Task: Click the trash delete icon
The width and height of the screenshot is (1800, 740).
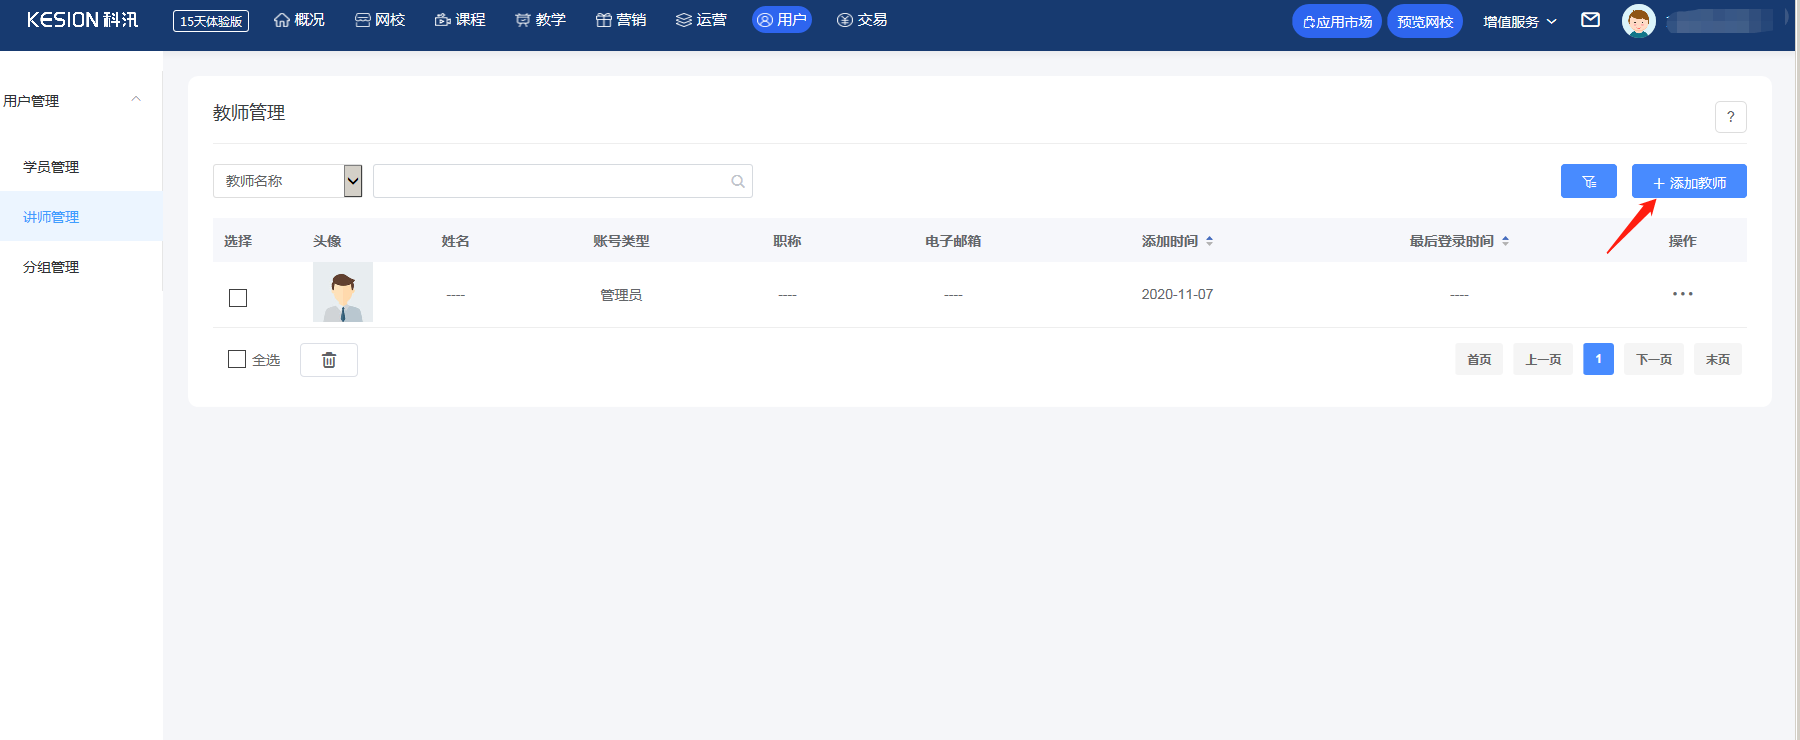Action: click(329, 360)
